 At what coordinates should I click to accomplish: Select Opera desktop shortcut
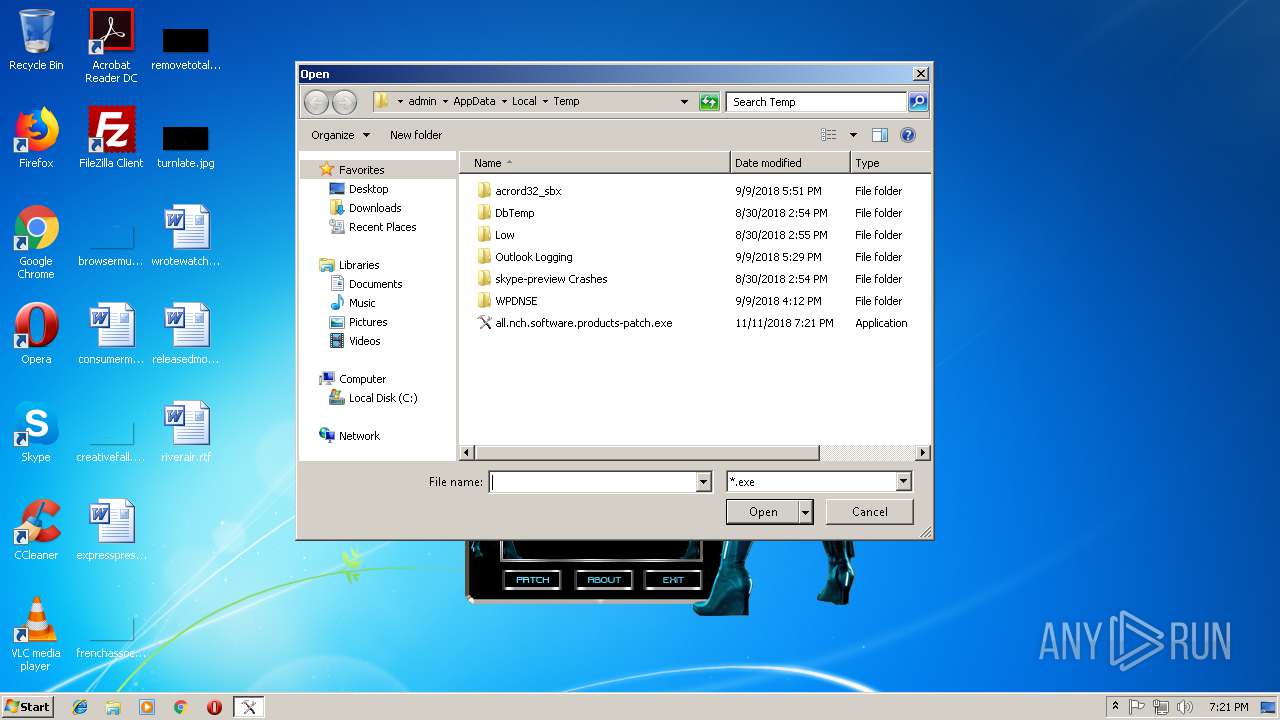(36, 334)
